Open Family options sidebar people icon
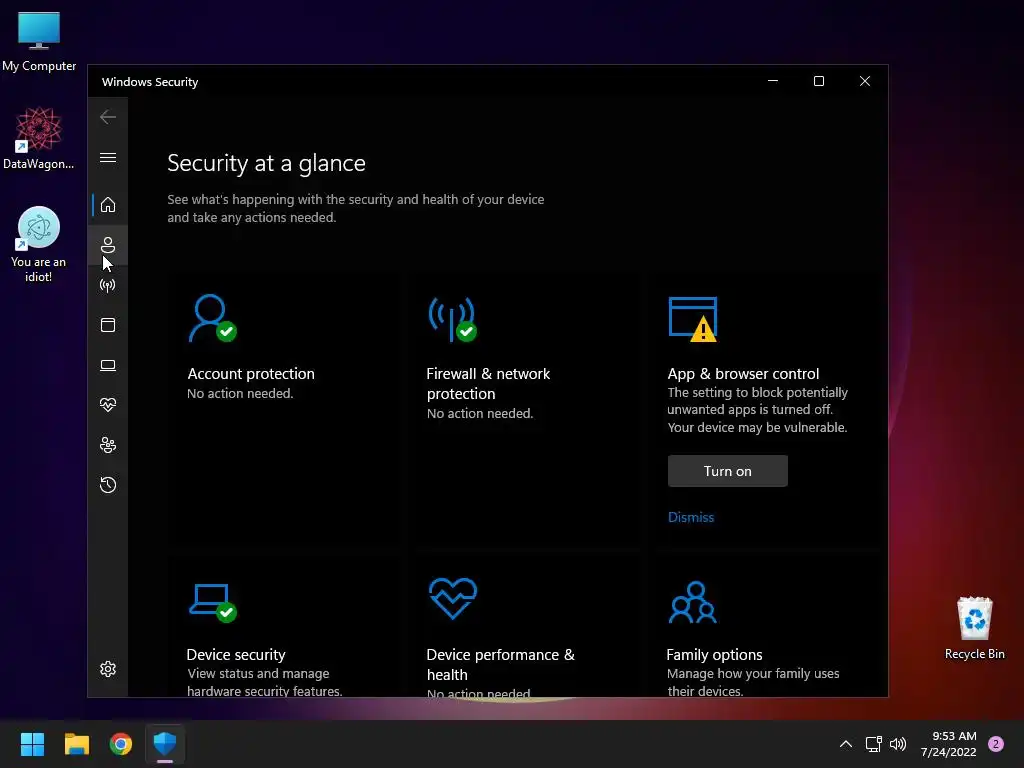Screen dimensions: 1024x768 click(x=108, y=445)
